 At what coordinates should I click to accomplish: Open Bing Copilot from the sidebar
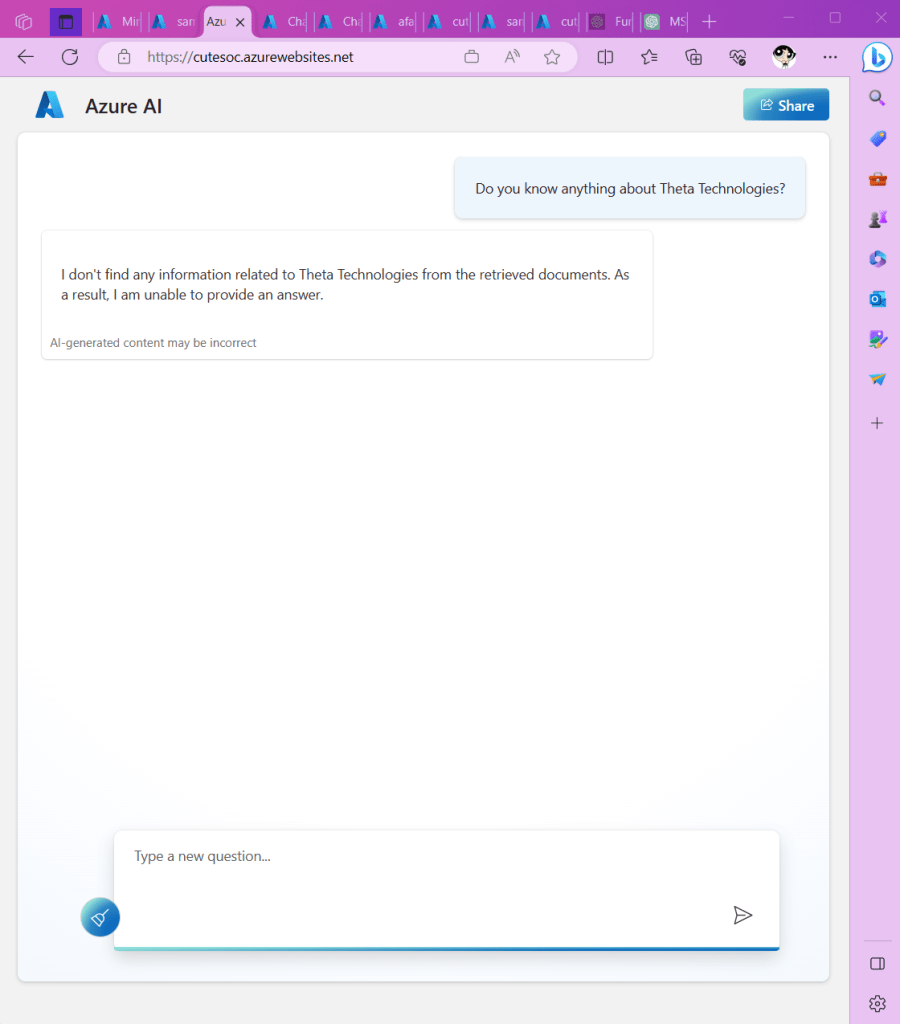point(877,58)
